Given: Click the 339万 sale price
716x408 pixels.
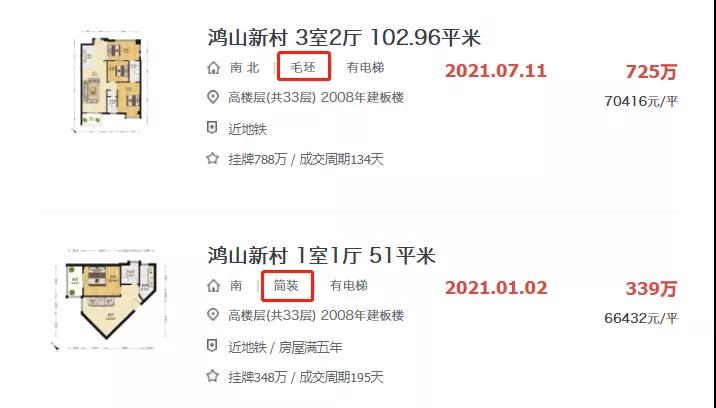Looking at the screenshot, I should pyautogui.click(x=651, y=289).
